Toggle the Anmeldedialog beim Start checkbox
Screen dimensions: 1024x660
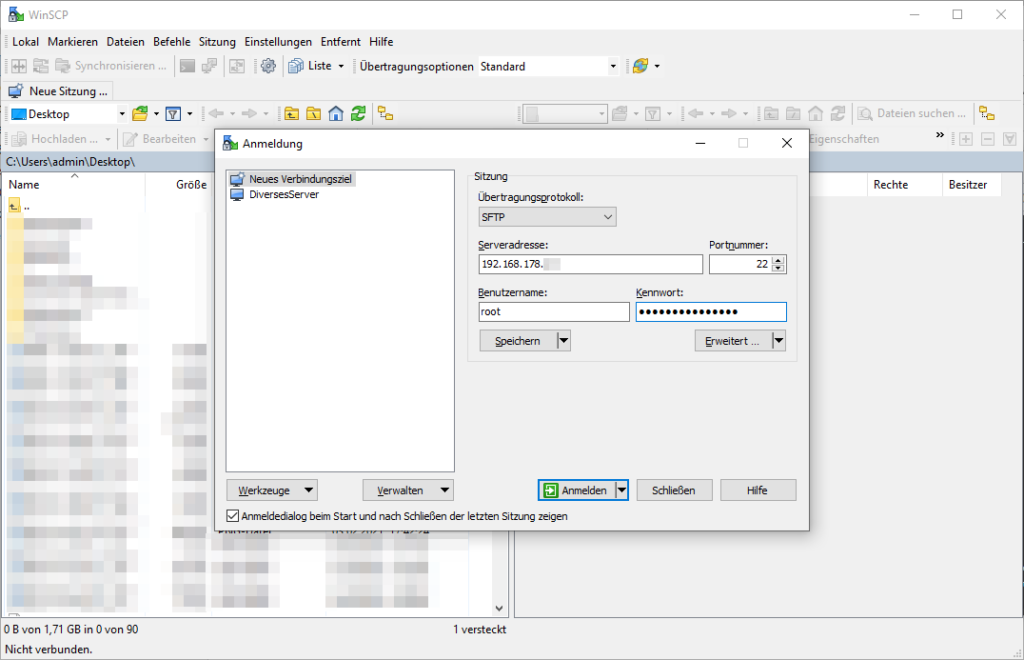(x=234, y=517)
